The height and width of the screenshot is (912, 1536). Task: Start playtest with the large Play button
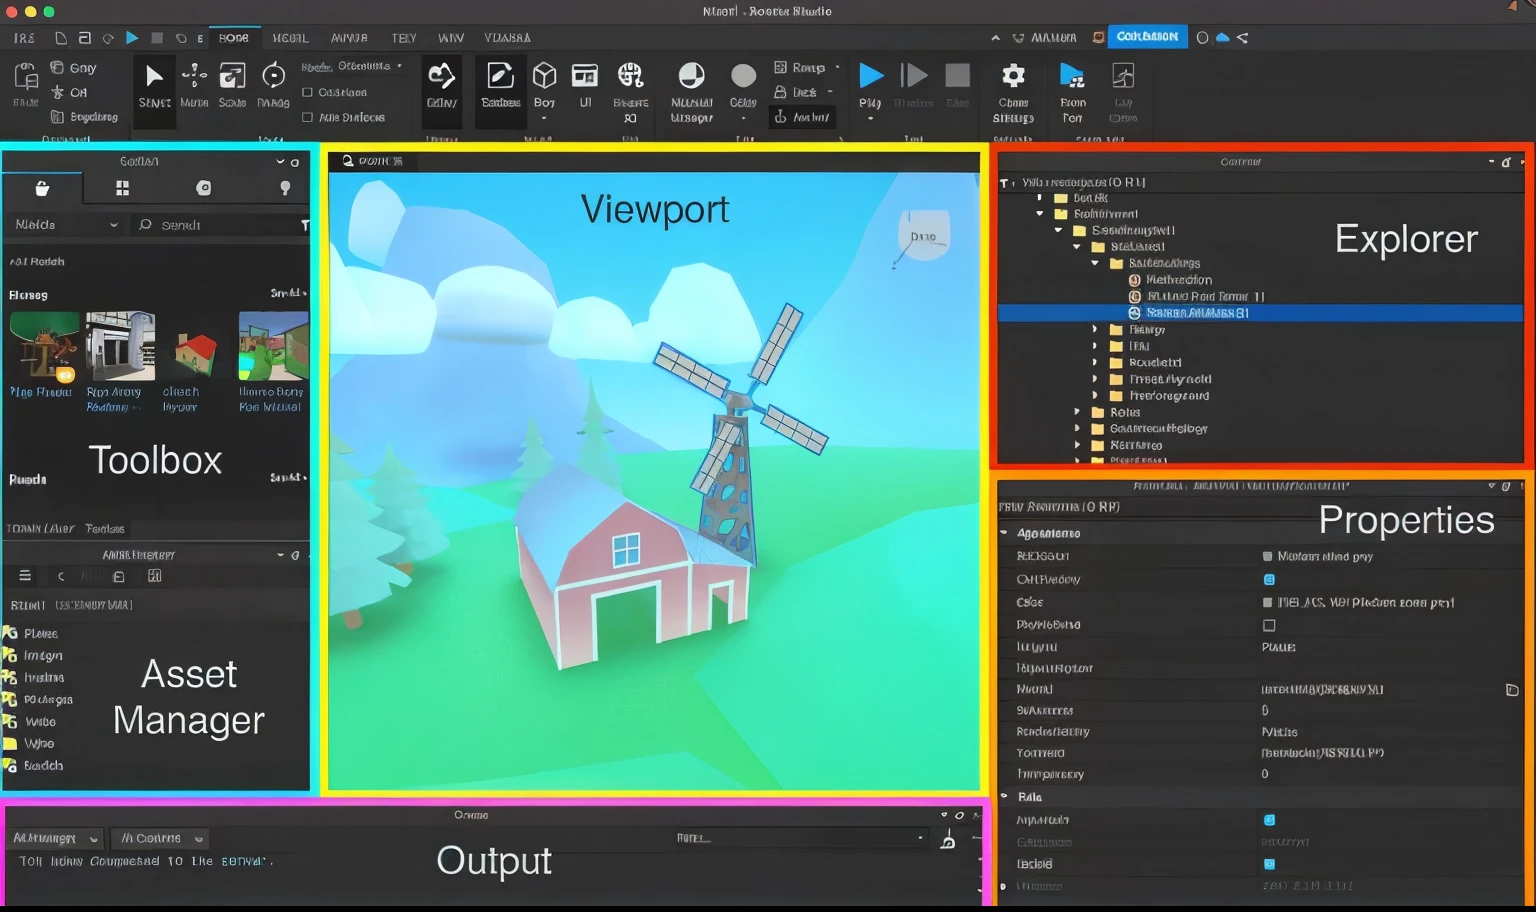(871, 76)
